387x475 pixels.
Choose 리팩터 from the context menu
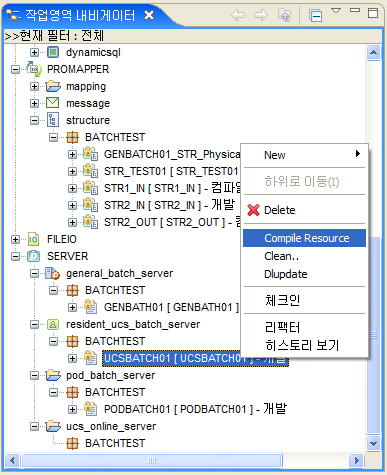pos(305,328)
